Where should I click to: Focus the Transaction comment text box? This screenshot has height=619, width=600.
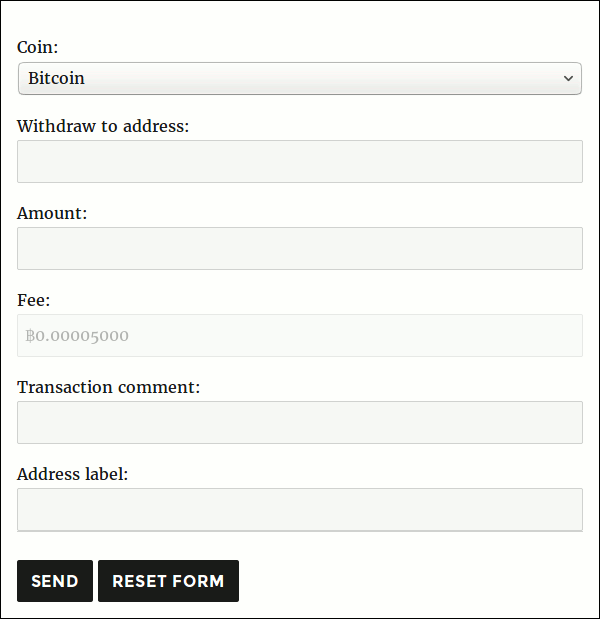pyautogui.click(x=299, y=422)
